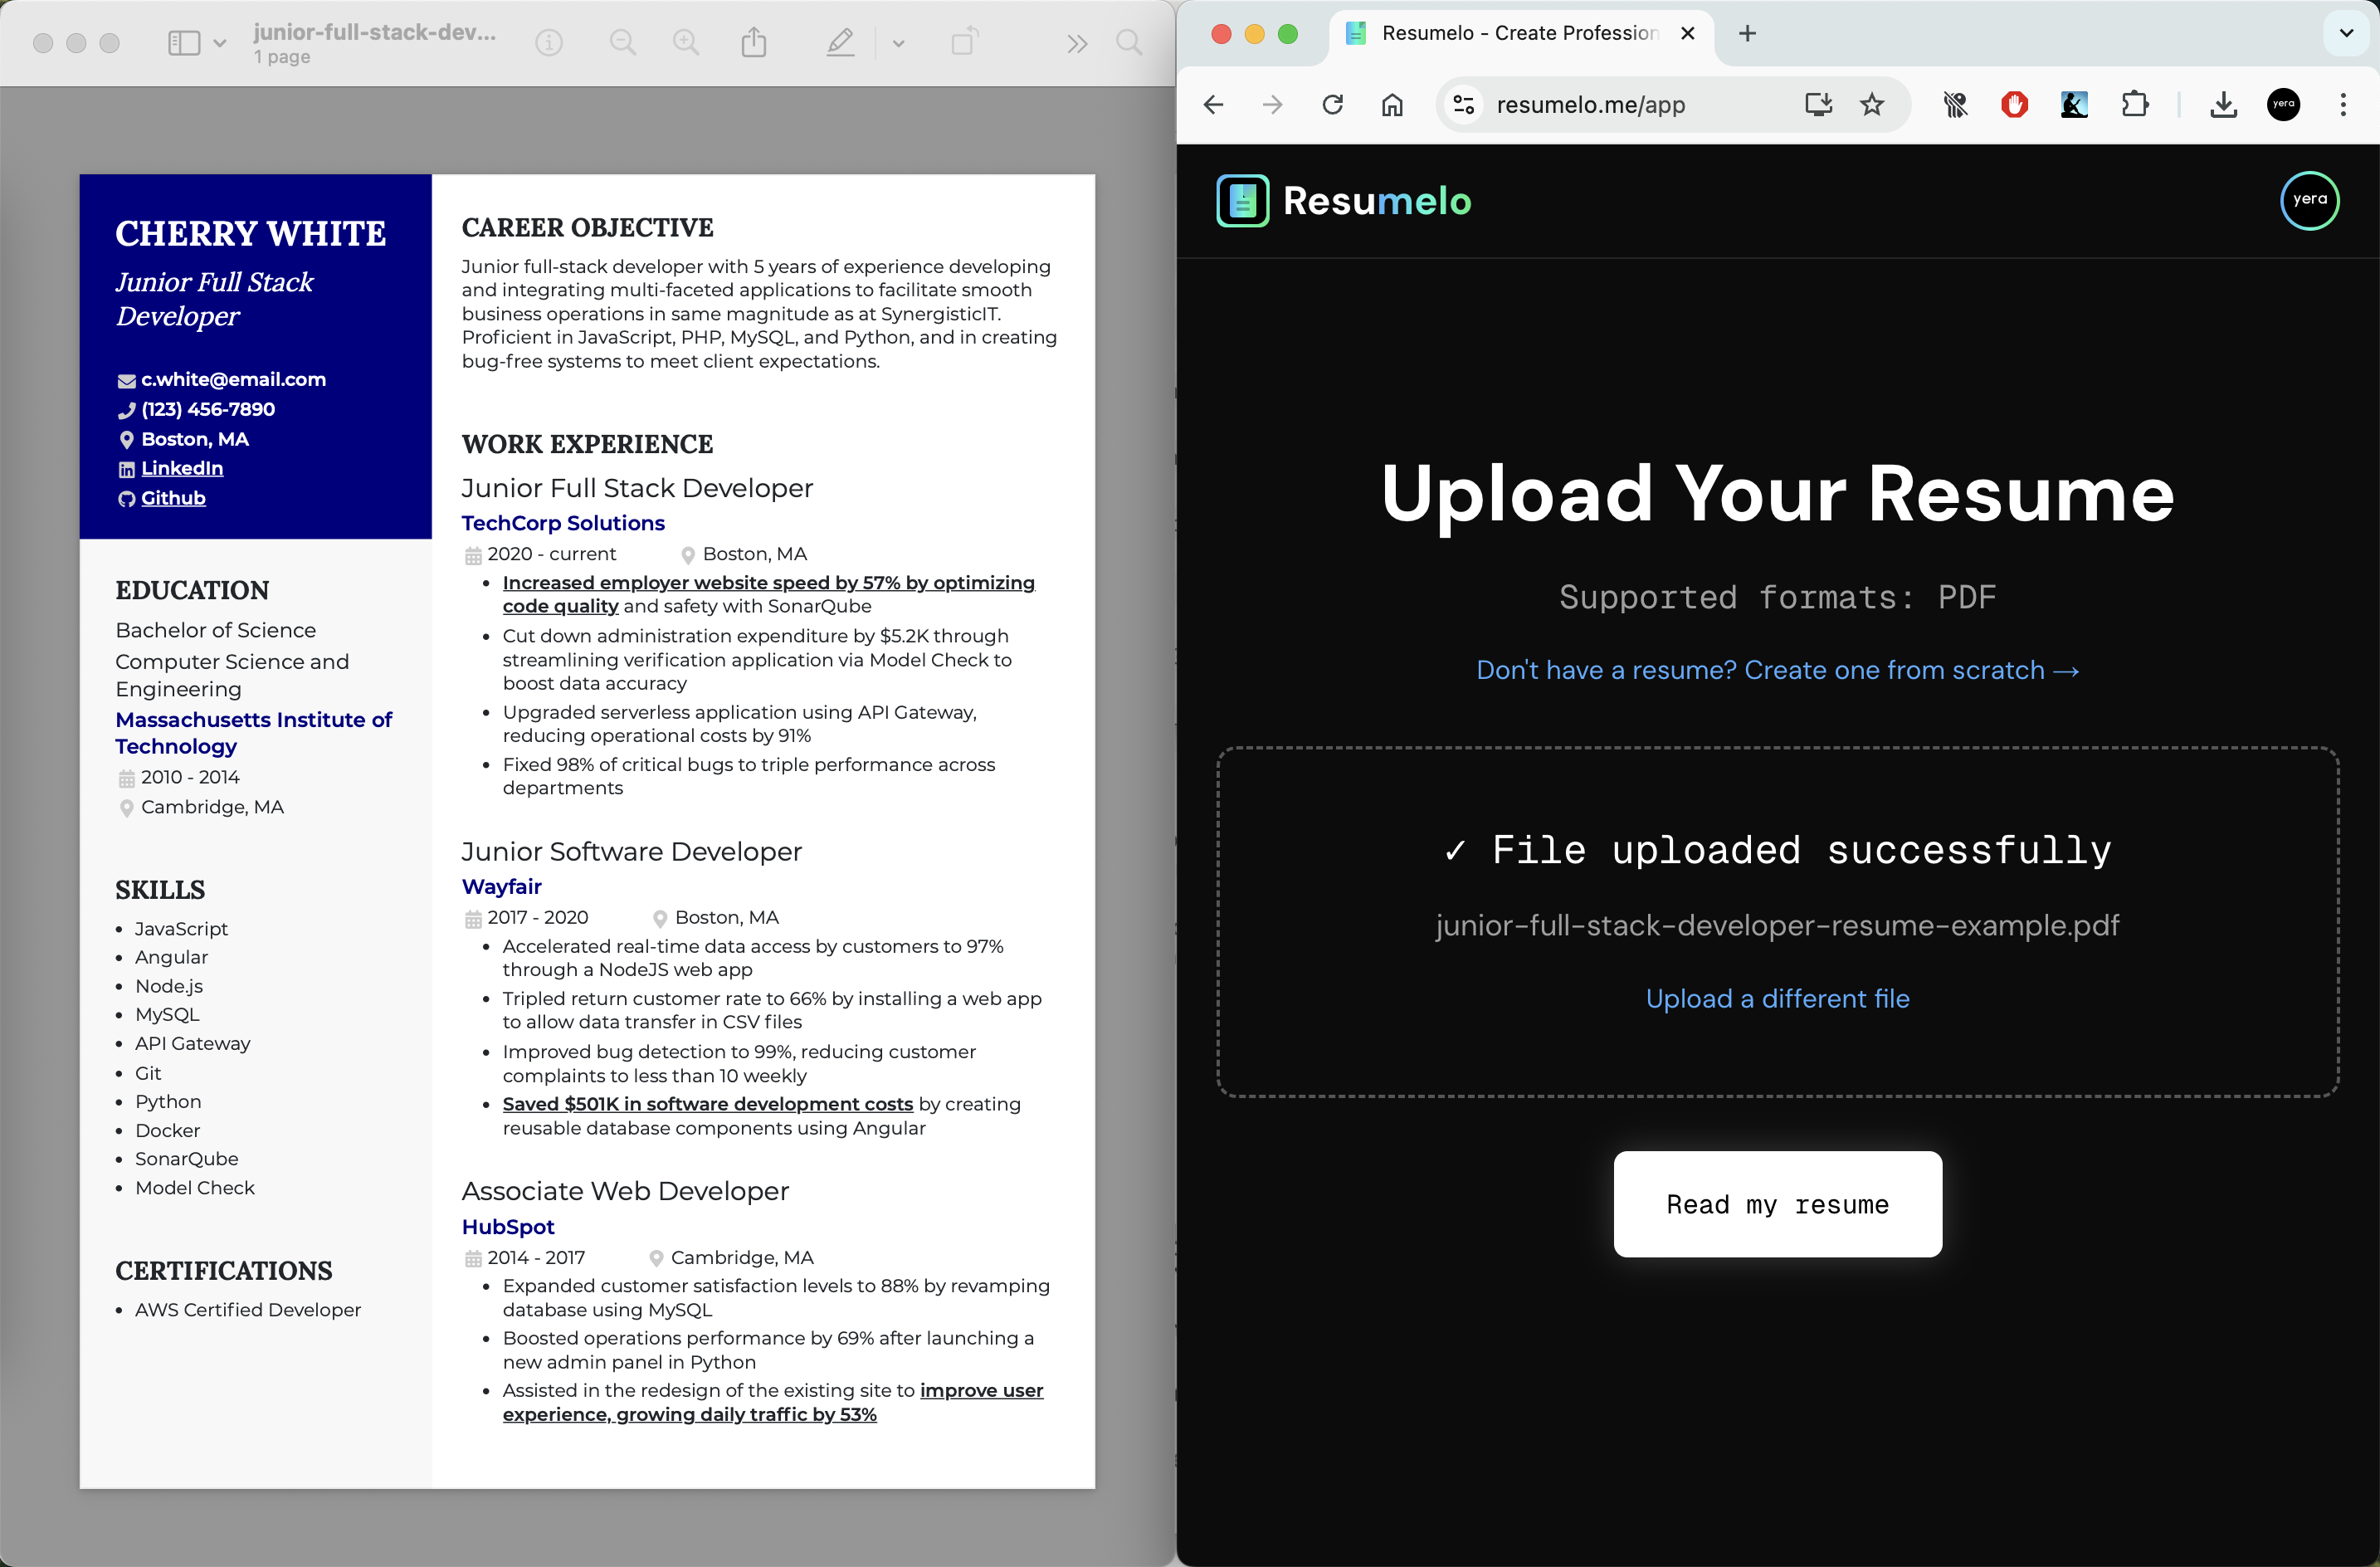Expand the sidebar view options chevron
The width and height of the screenshot is (2380, 1567).
pyautogui.click(x=220, y=43)
